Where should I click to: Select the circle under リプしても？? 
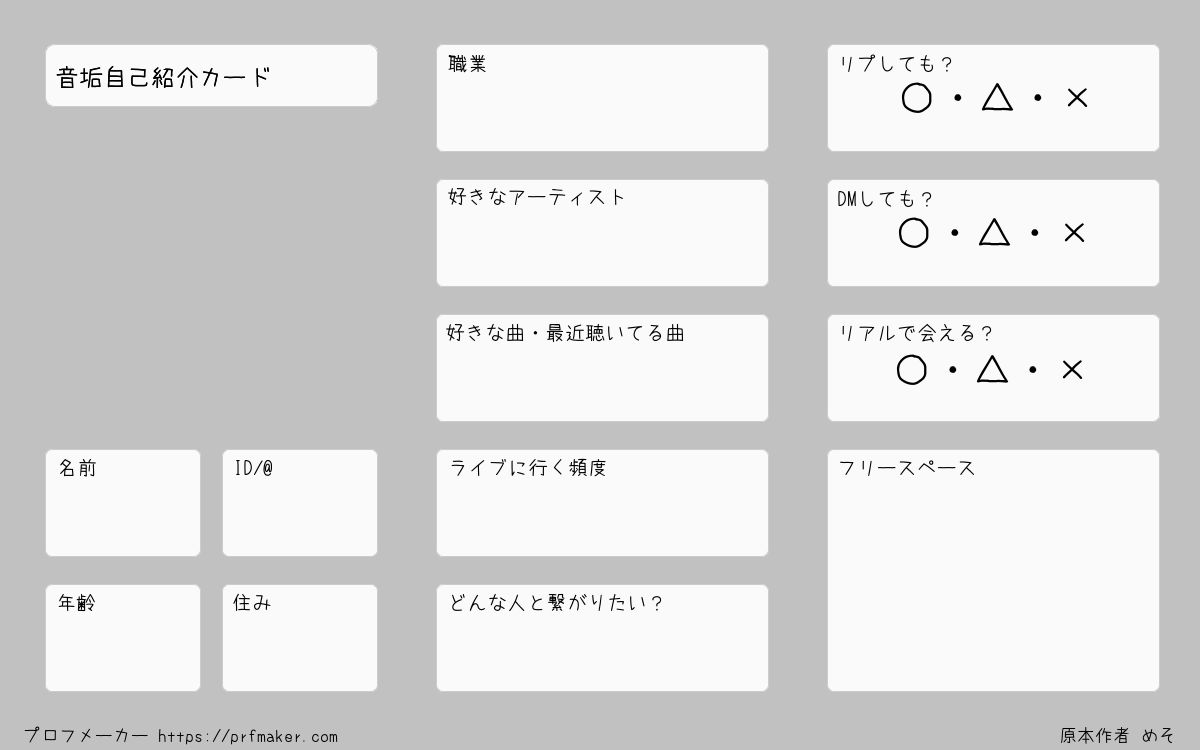tap(917, 98)
